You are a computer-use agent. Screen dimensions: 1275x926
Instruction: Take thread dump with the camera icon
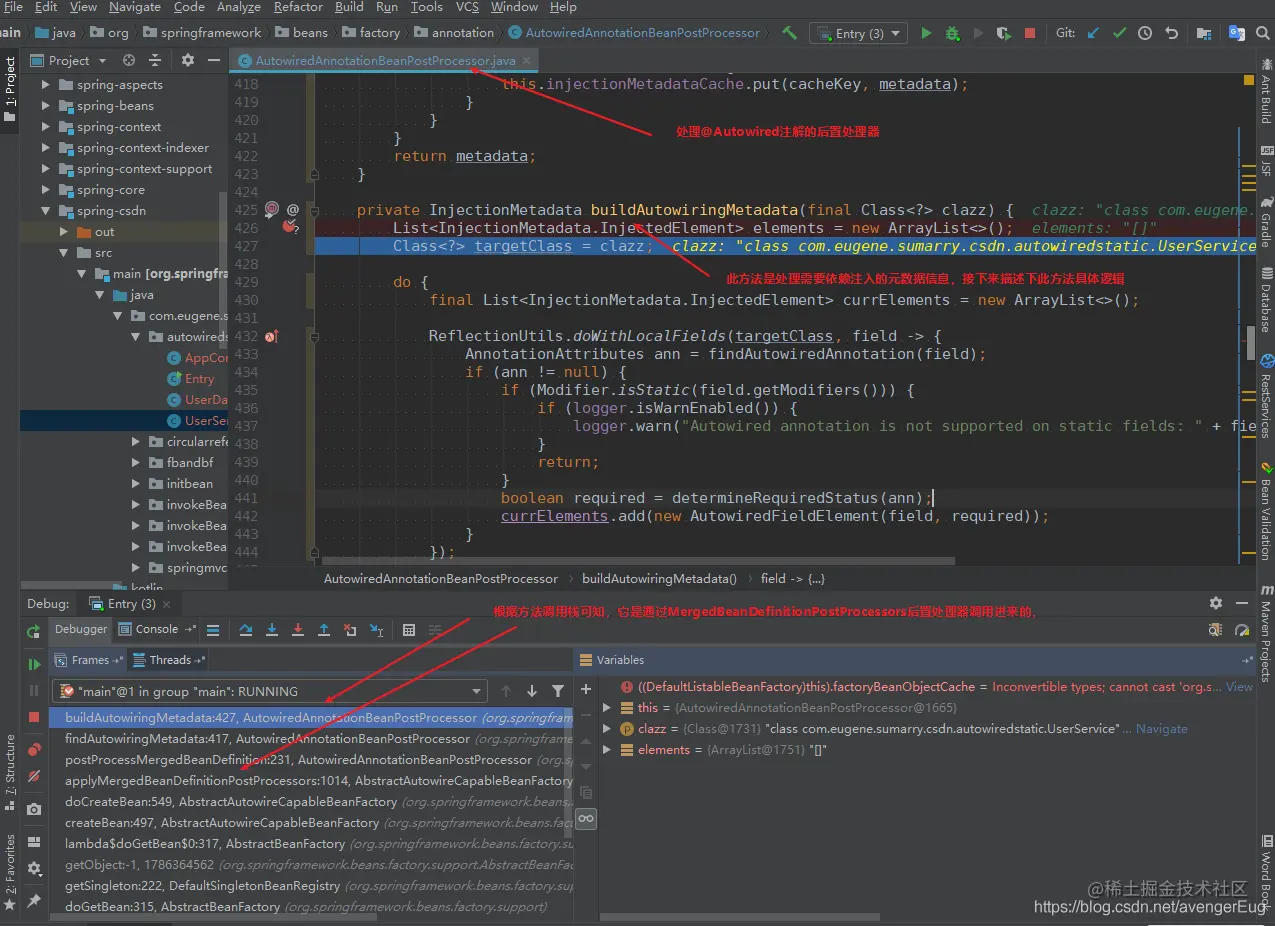tap(34, 809)
